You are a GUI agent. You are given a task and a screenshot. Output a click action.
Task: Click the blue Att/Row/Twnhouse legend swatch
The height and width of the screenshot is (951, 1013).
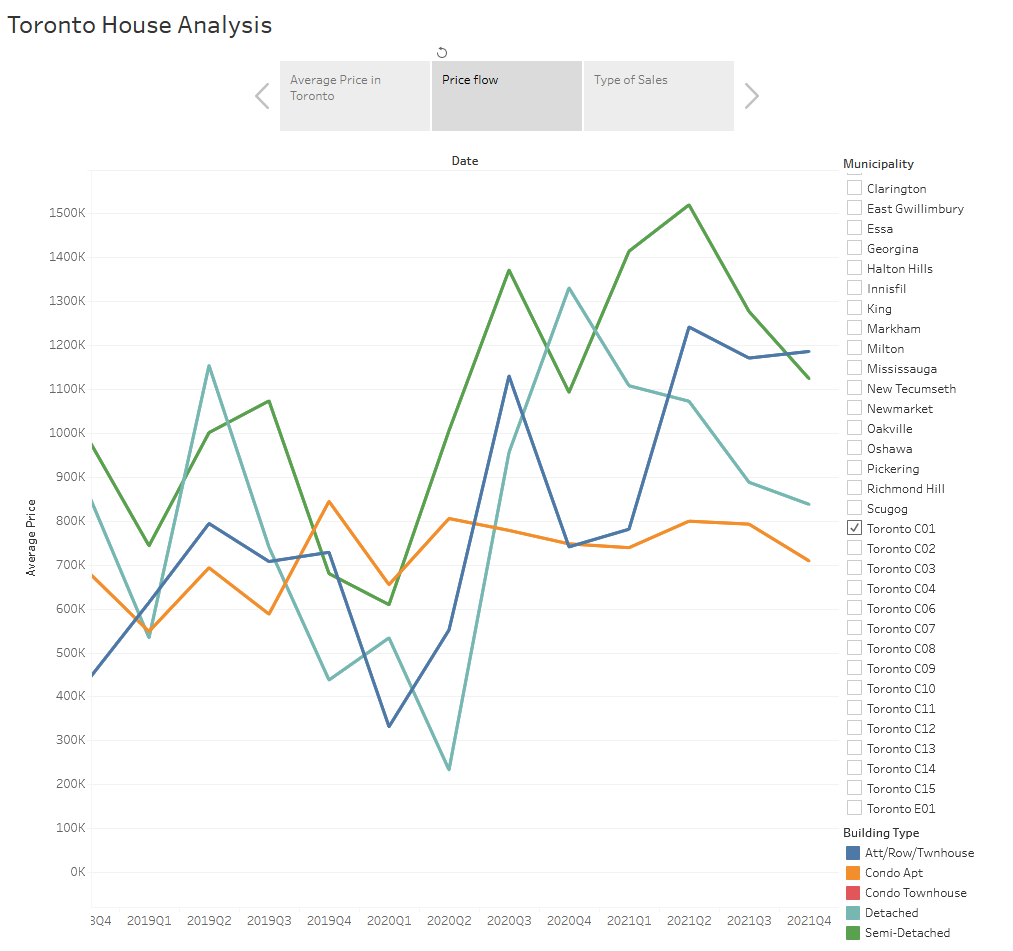(x=854, y=853)
